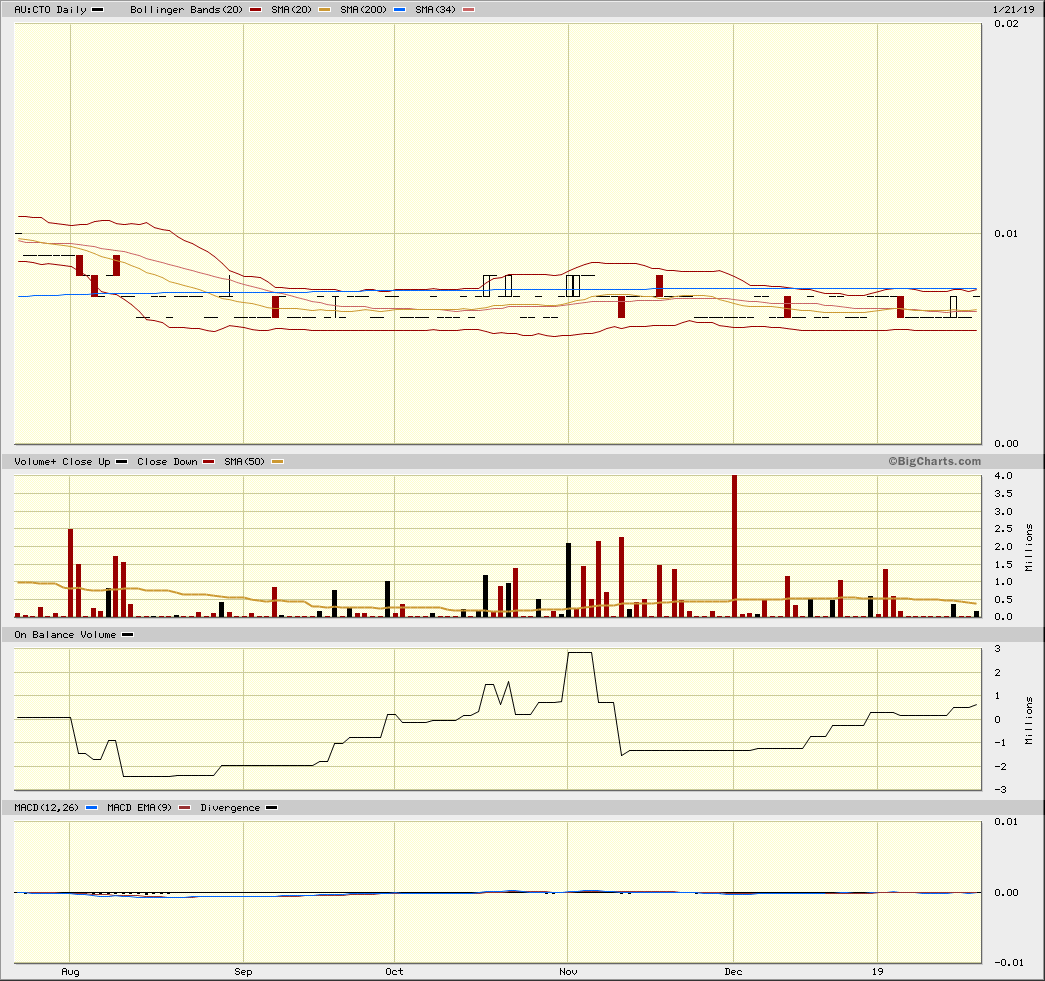Click the red candlestick in early August

pos(80,265)
